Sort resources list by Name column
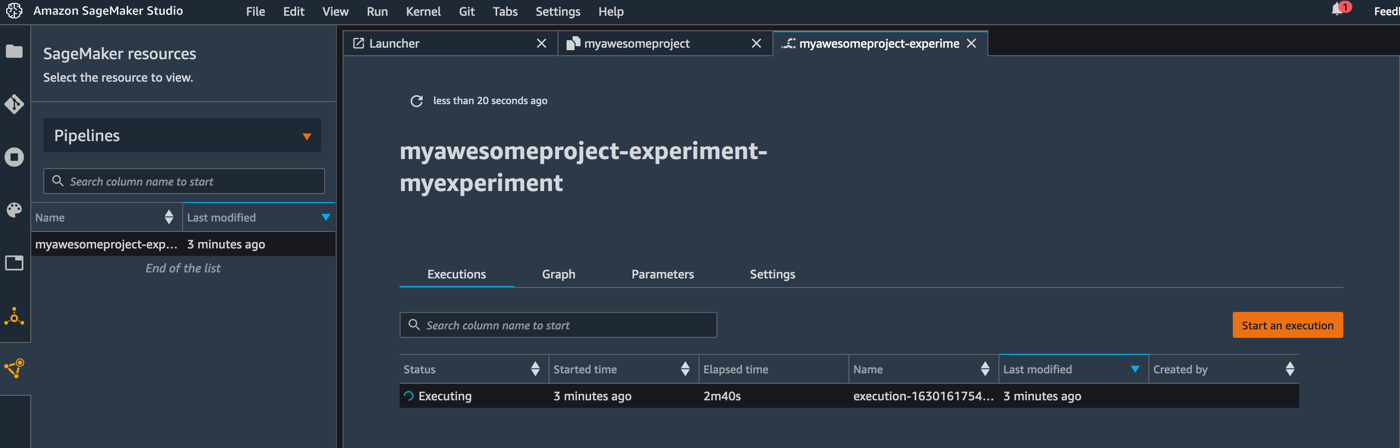The image size is (1400, 448). pyautogui.click(x=169, y=217)
